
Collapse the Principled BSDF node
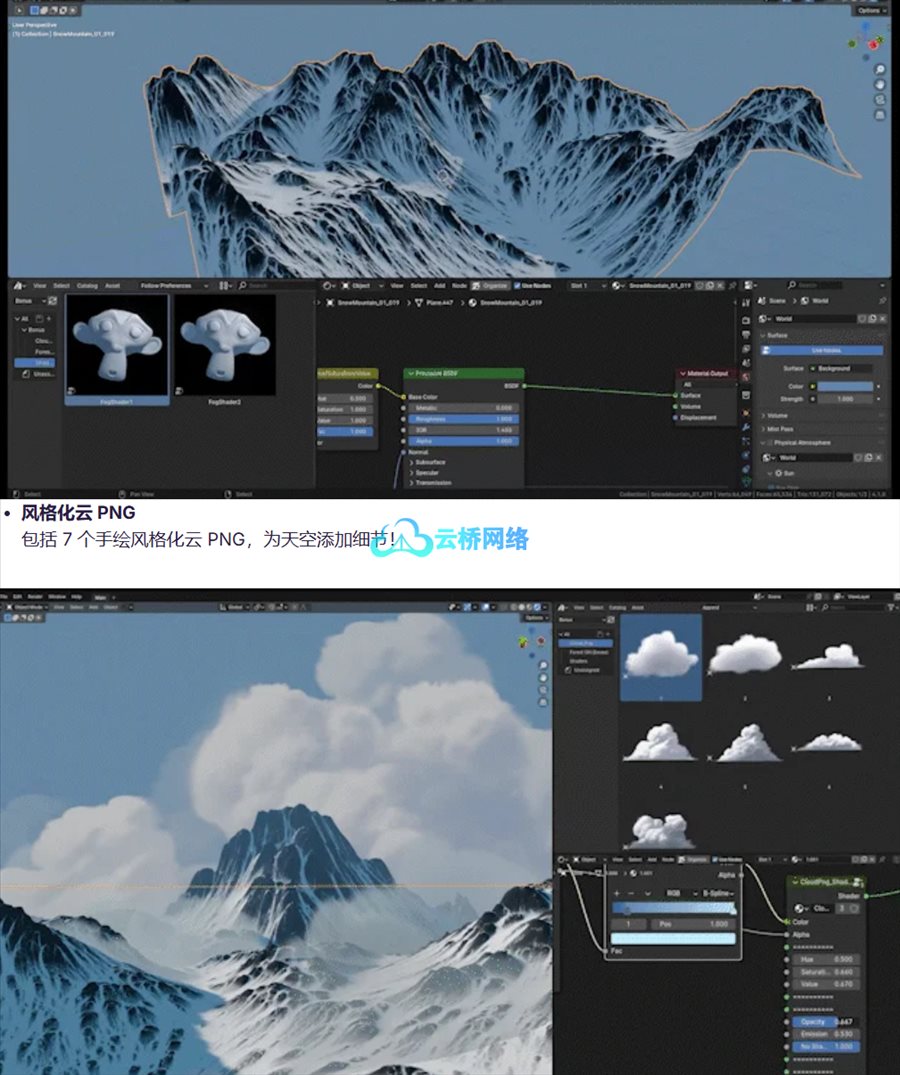tap(411, 373)
